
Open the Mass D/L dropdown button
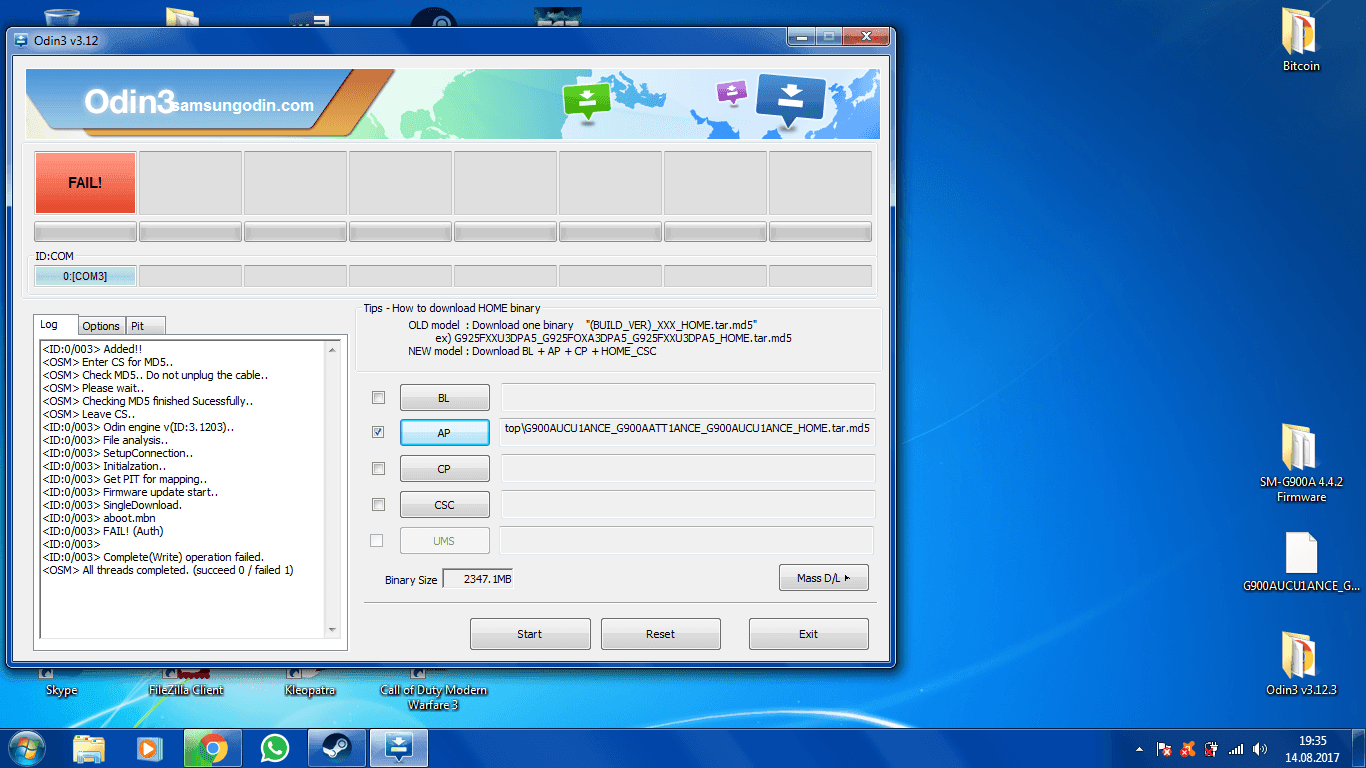(x=824, y=578)
